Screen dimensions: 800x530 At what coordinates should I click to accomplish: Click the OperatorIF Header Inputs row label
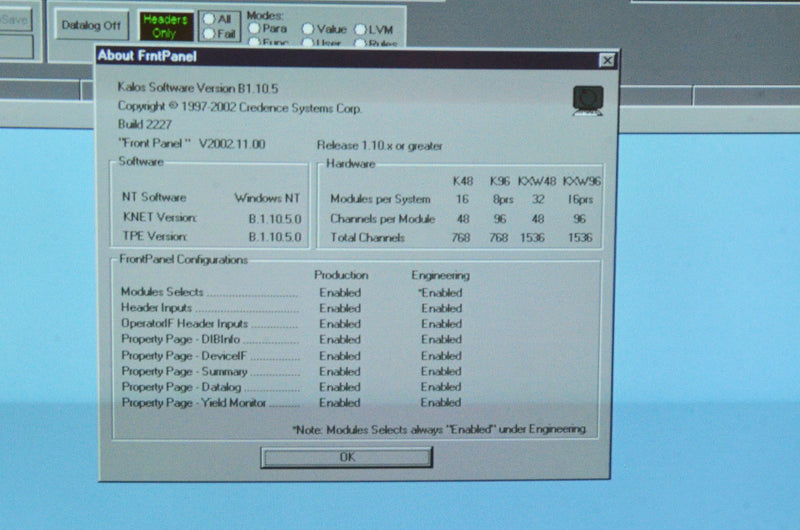pos(184,323)
